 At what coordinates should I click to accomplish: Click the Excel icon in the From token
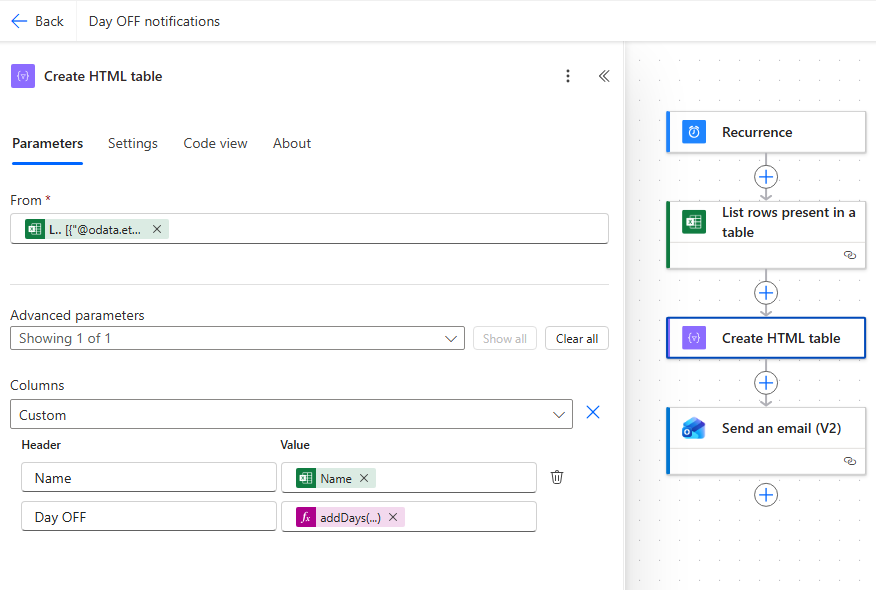tap(35, 229)
